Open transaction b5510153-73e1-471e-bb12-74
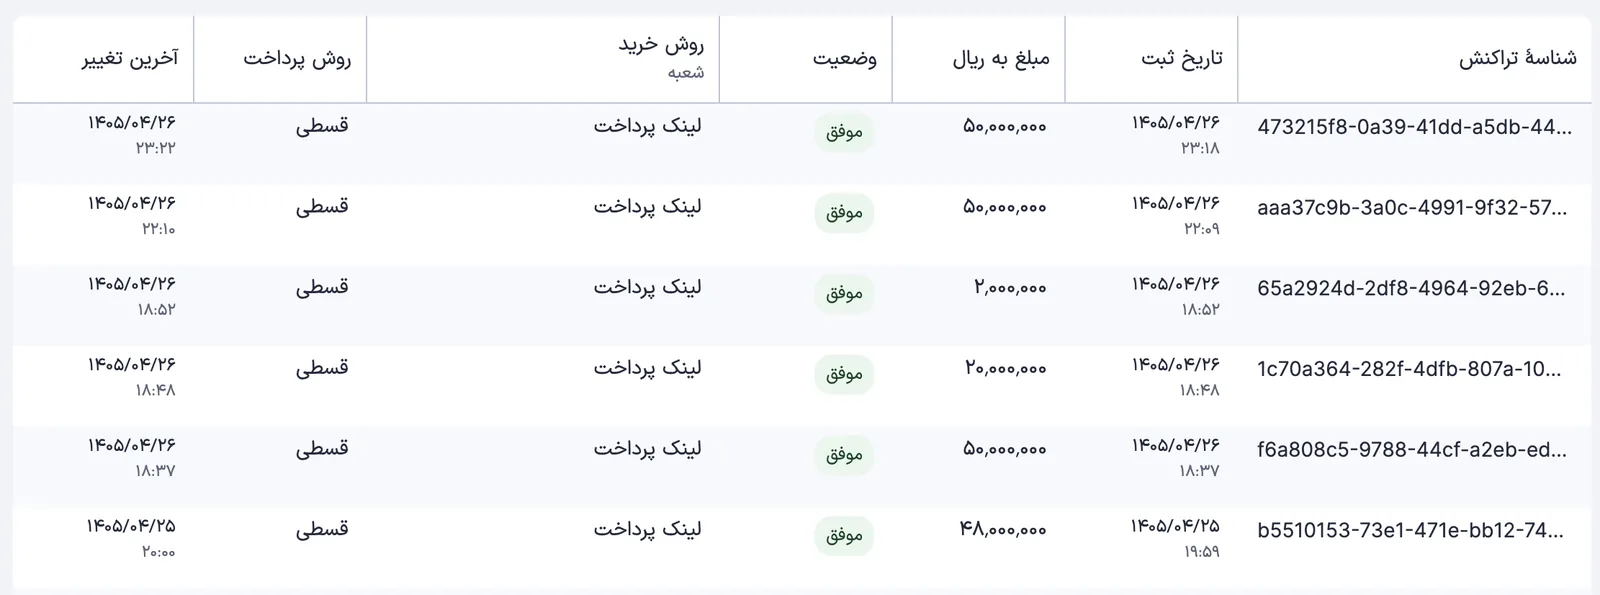Screen dimensions: 1600x595 1411,531
